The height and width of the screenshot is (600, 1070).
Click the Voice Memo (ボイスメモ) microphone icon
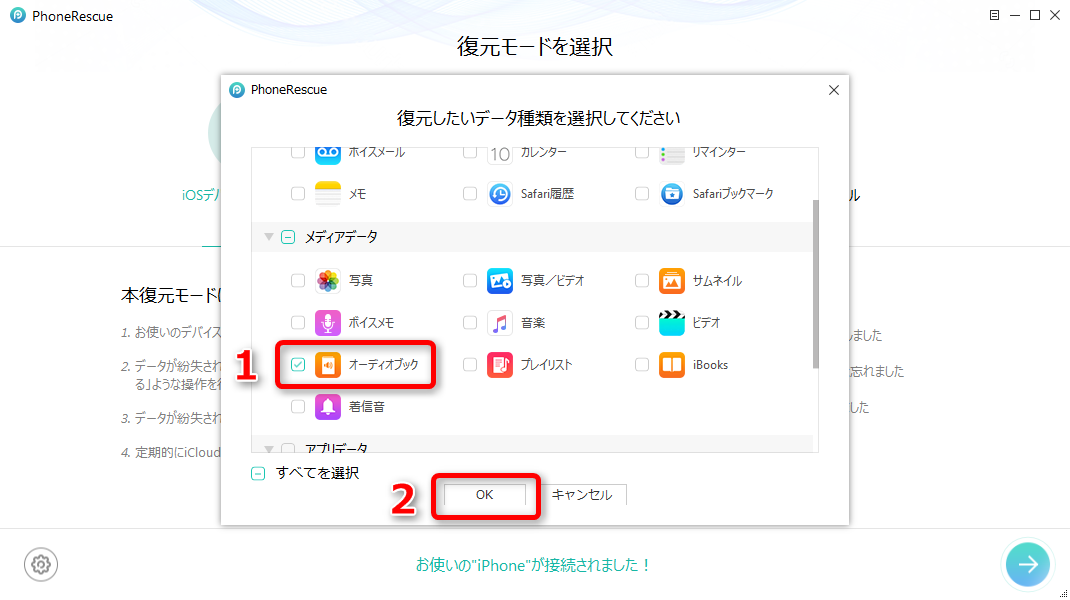coord(328,323)
